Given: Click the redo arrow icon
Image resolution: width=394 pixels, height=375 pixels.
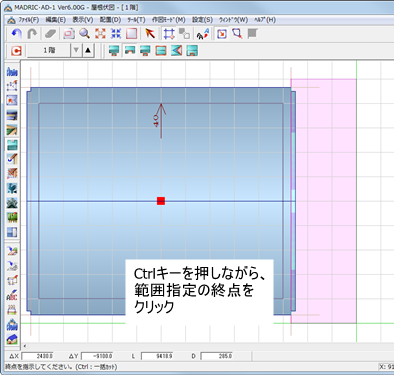Looking at the screenshot, I should (x=32, y=34).
